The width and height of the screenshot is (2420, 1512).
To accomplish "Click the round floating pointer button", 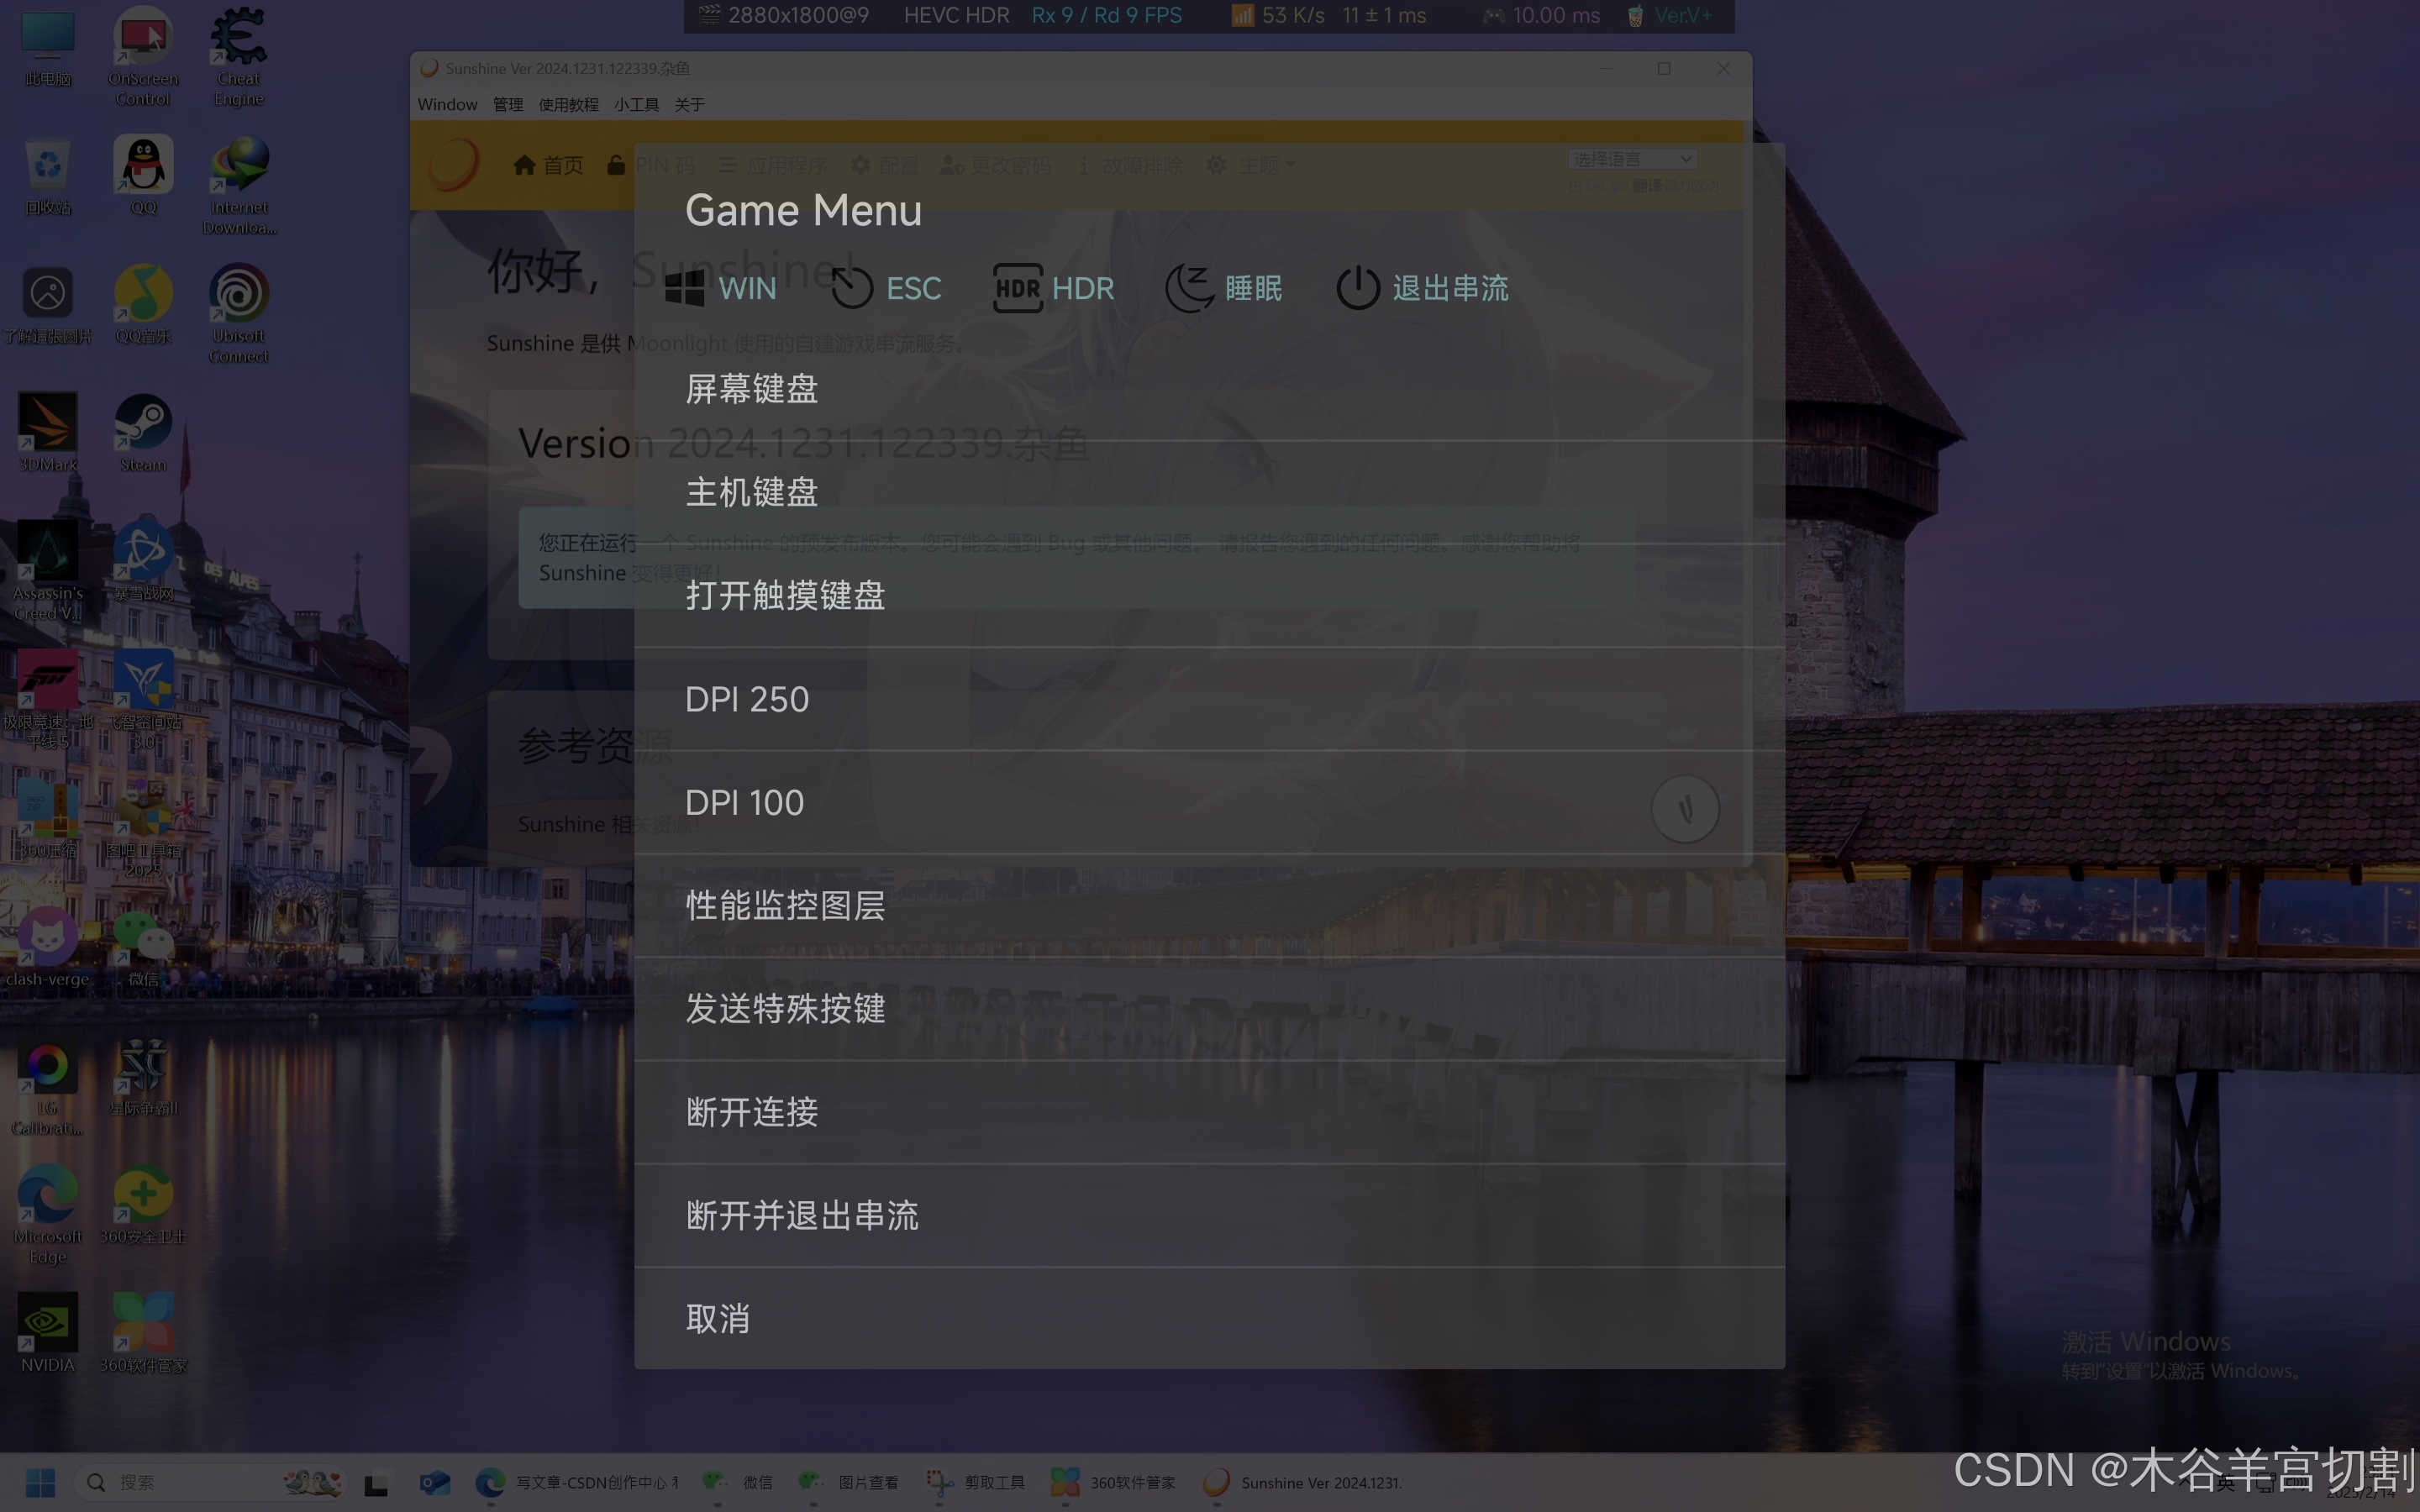I will click(1685, 808).
